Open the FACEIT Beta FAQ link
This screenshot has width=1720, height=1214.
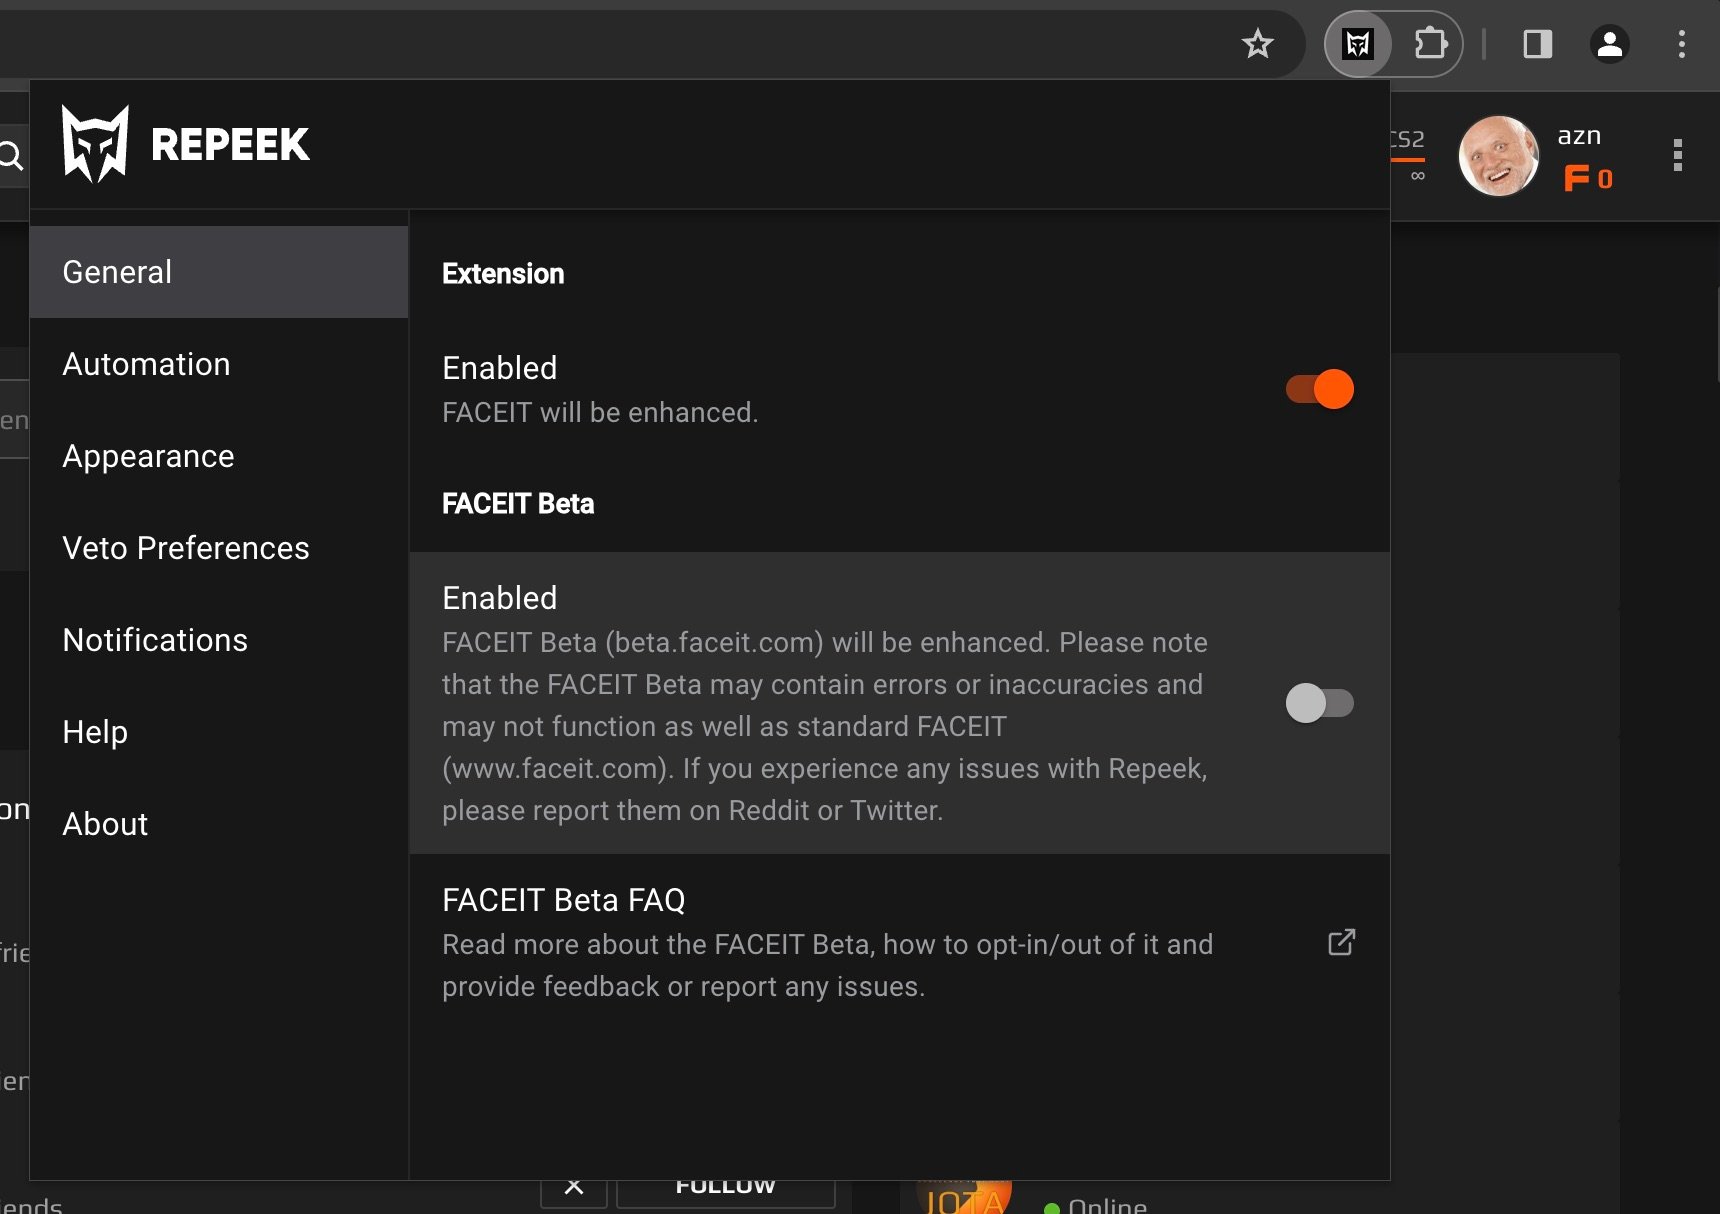click(563, 900)
